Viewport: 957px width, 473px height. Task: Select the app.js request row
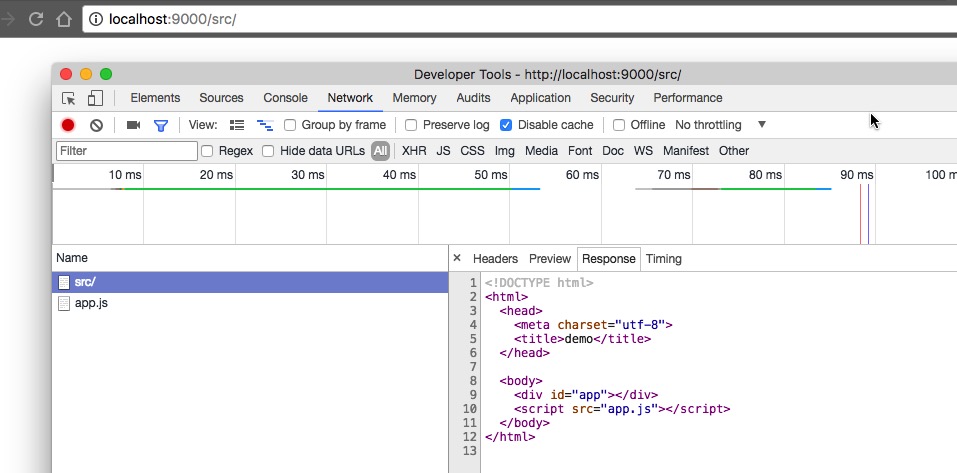point(91,302)
